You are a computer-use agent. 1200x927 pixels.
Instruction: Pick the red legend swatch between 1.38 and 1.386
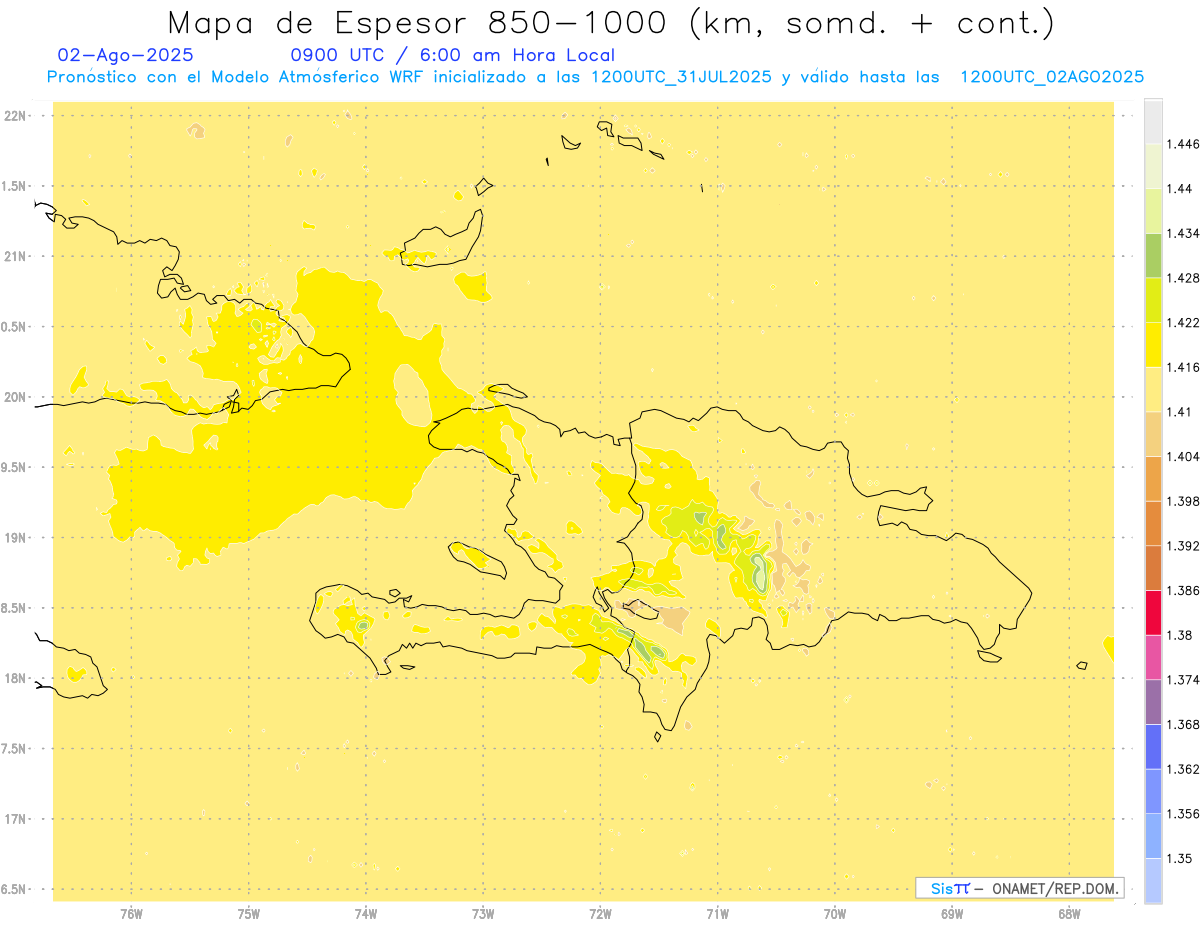tap(1153, 612)
